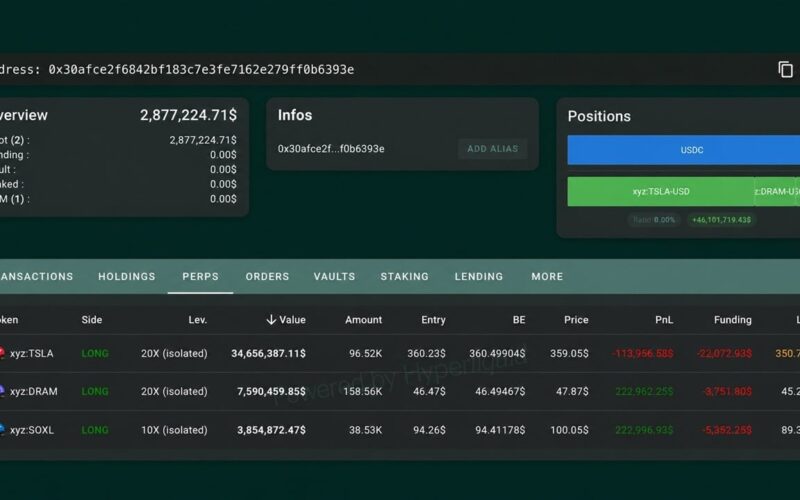Click the xyz:TSLA token icon
This screenshot has height=500, width=800.
[2, 353]
